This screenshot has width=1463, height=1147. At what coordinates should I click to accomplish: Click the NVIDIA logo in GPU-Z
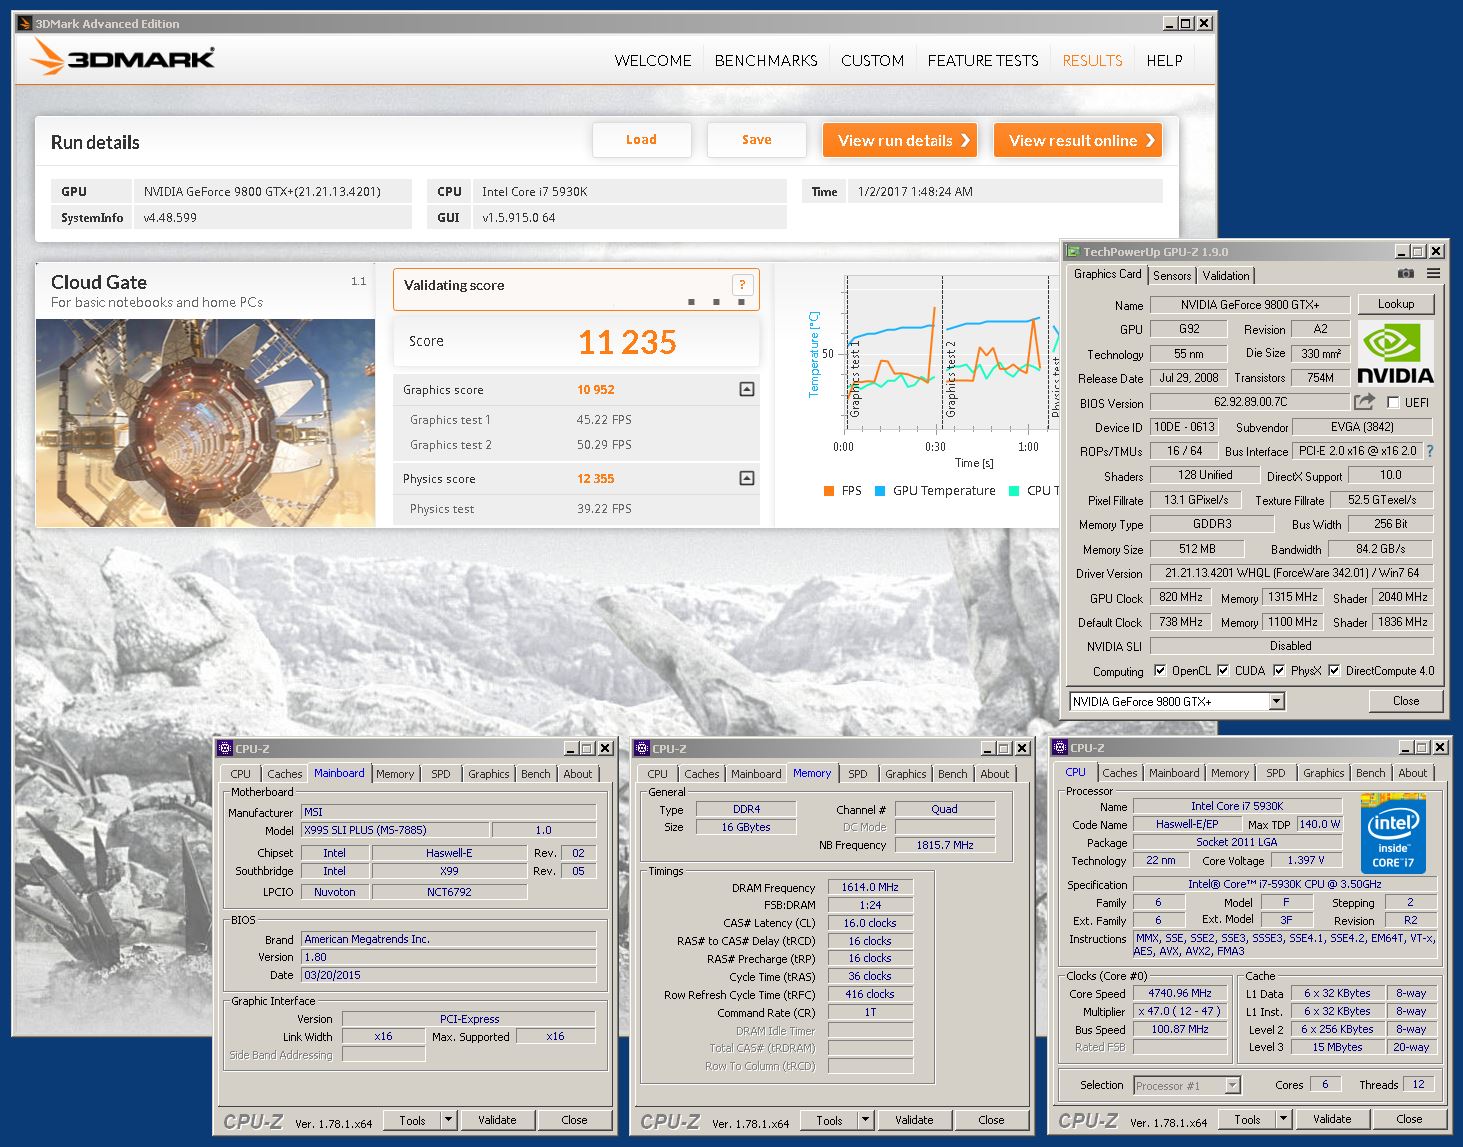[1395, 354]
